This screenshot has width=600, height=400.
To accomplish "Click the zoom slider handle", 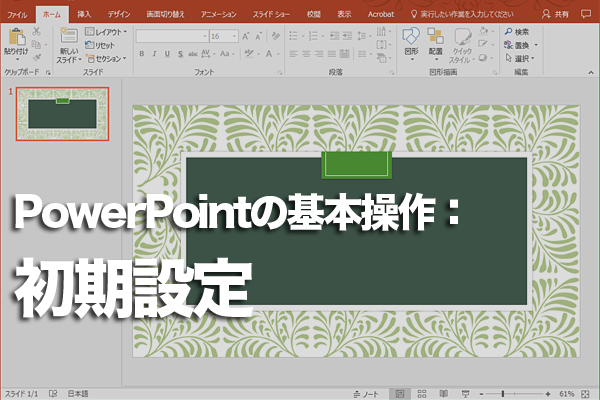I will [503, 394].
